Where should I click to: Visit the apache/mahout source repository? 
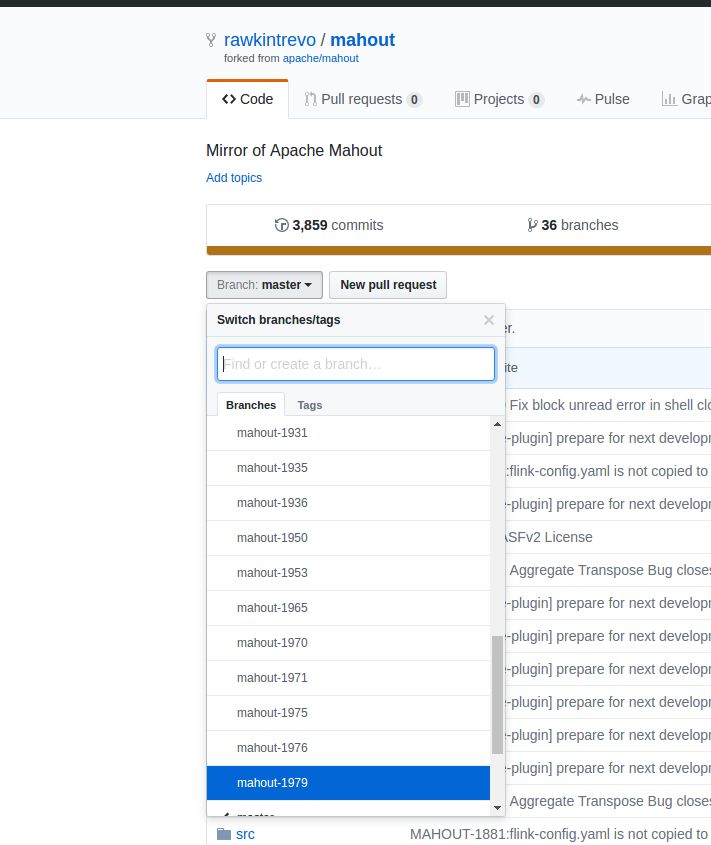click(320, 58)
